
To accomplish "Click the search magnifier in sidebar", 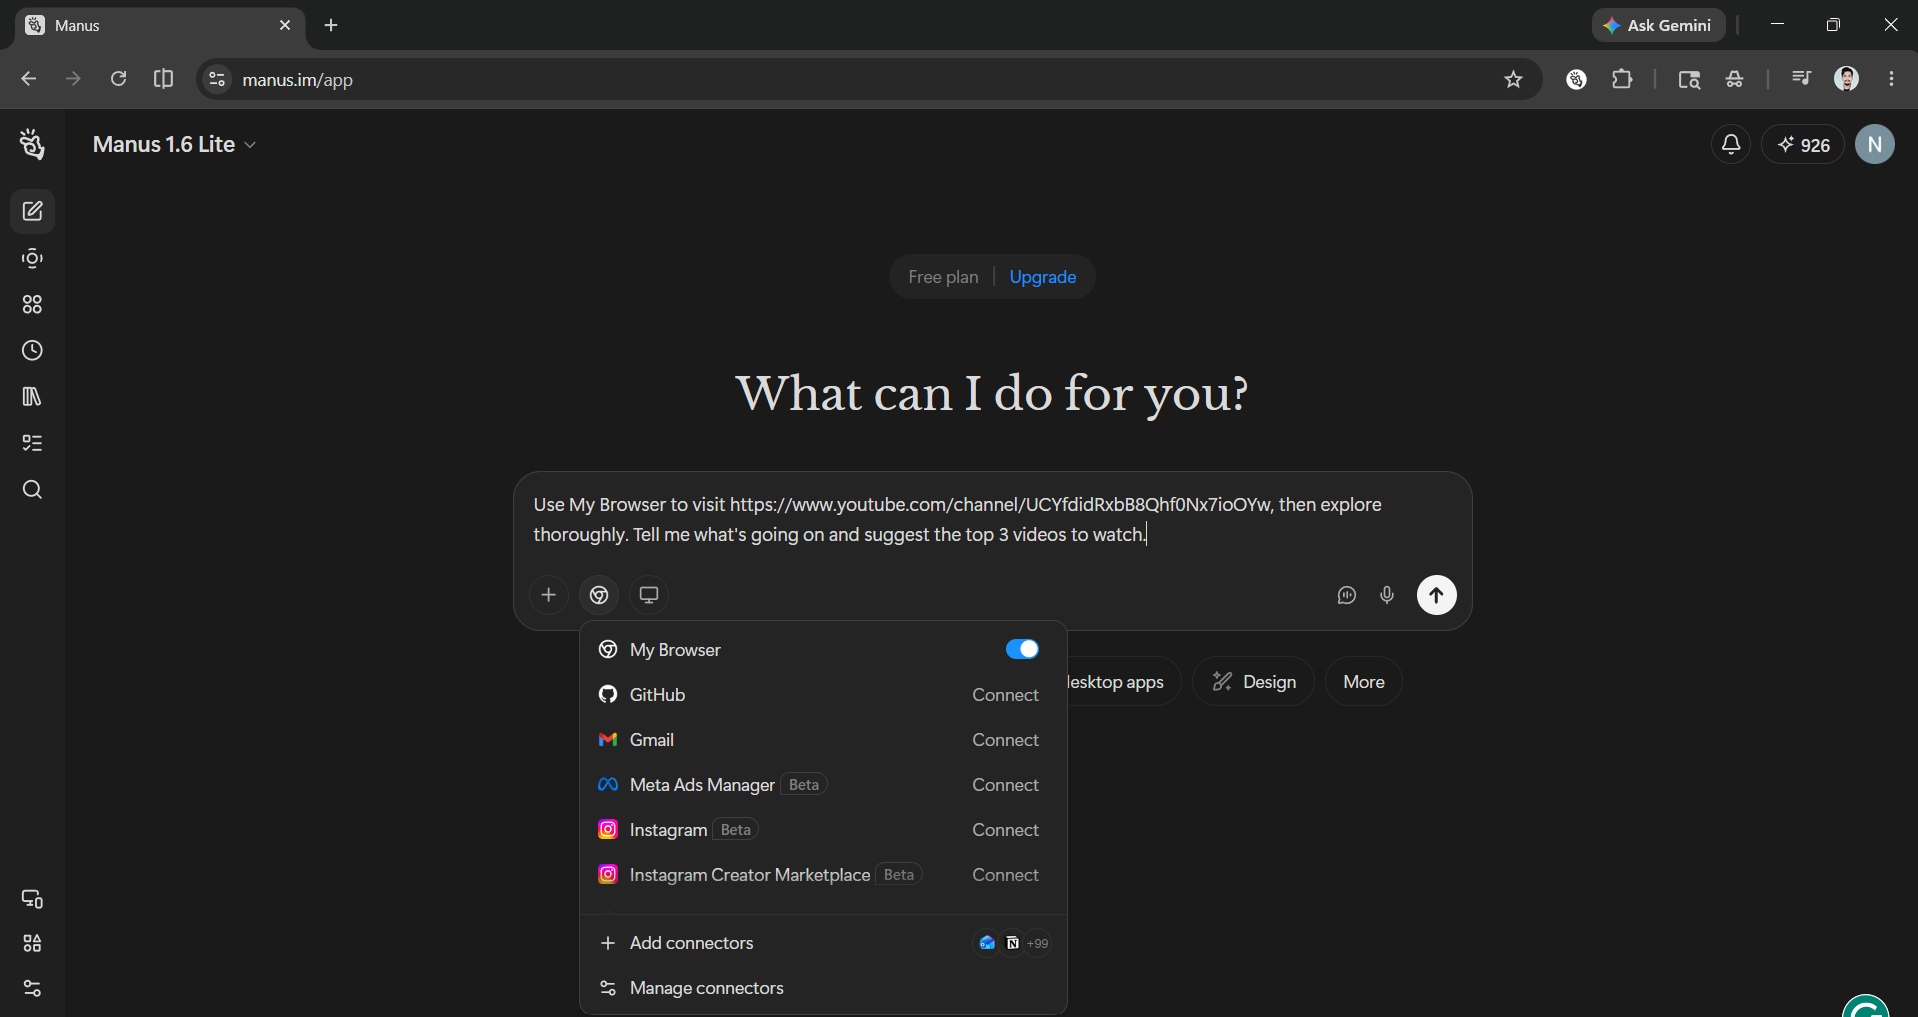I will (32, 489).
